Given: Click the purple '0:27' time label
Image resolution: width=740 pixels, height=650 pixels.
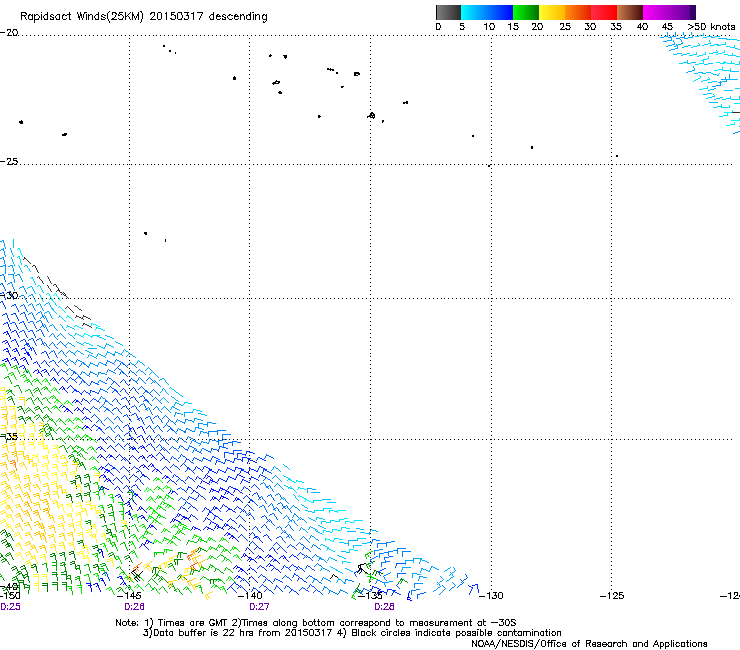Looking at the screenshot, I should [259, 607].
